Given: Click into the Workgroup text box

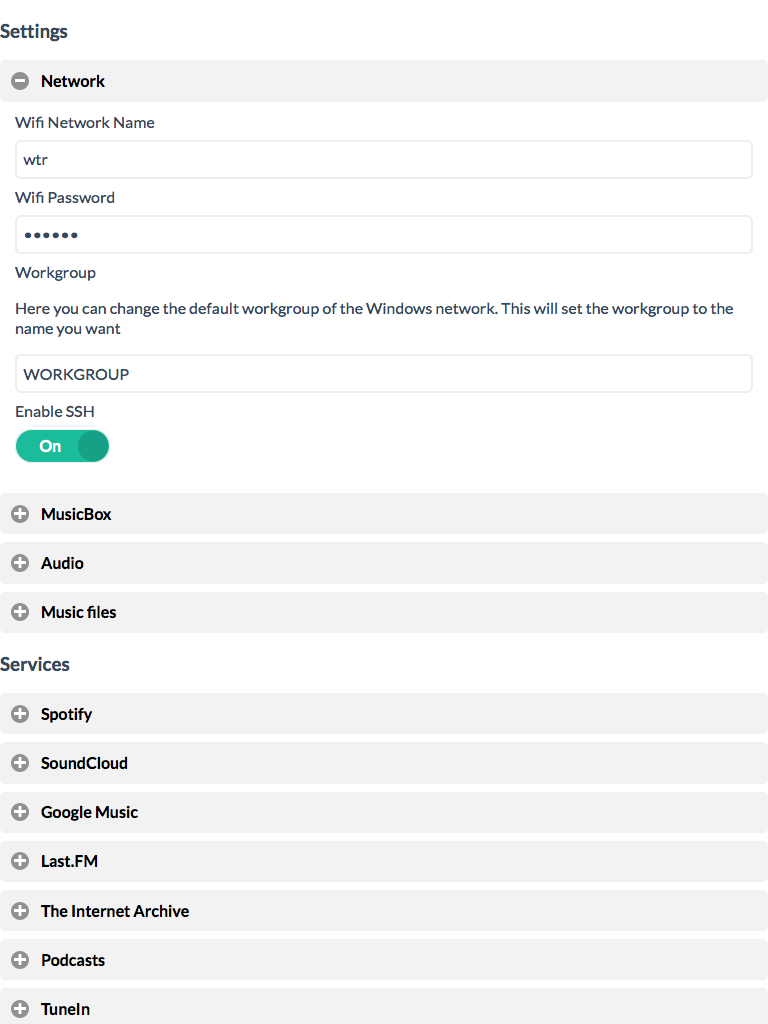Looking at the screenshot, I should point(384,374).
